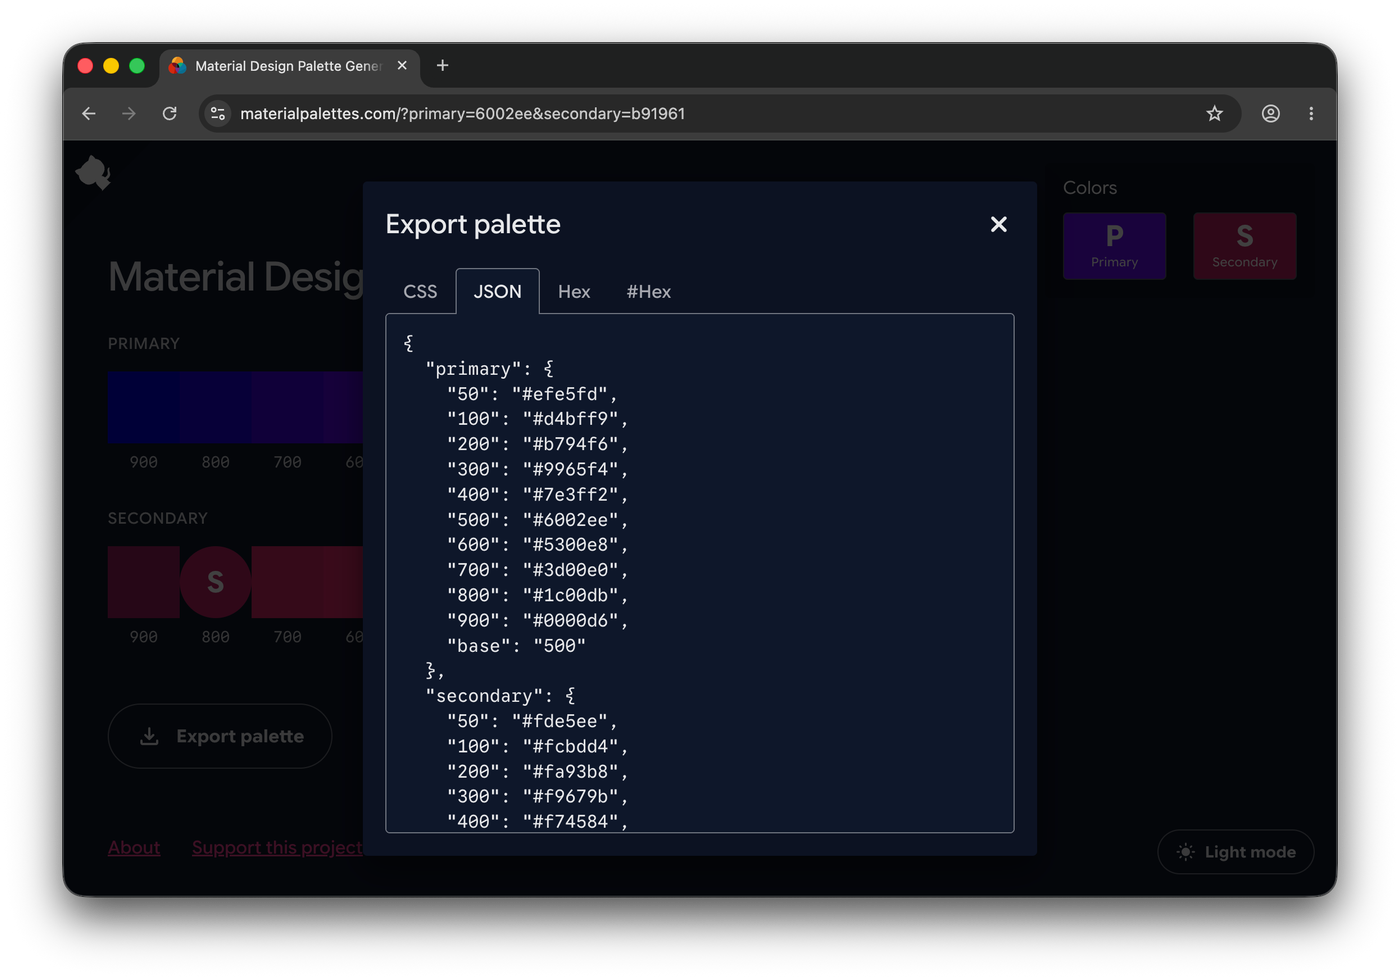1400x980 pixels.
Task: Close the Export palette dialog
Action: tap(998, 224)
